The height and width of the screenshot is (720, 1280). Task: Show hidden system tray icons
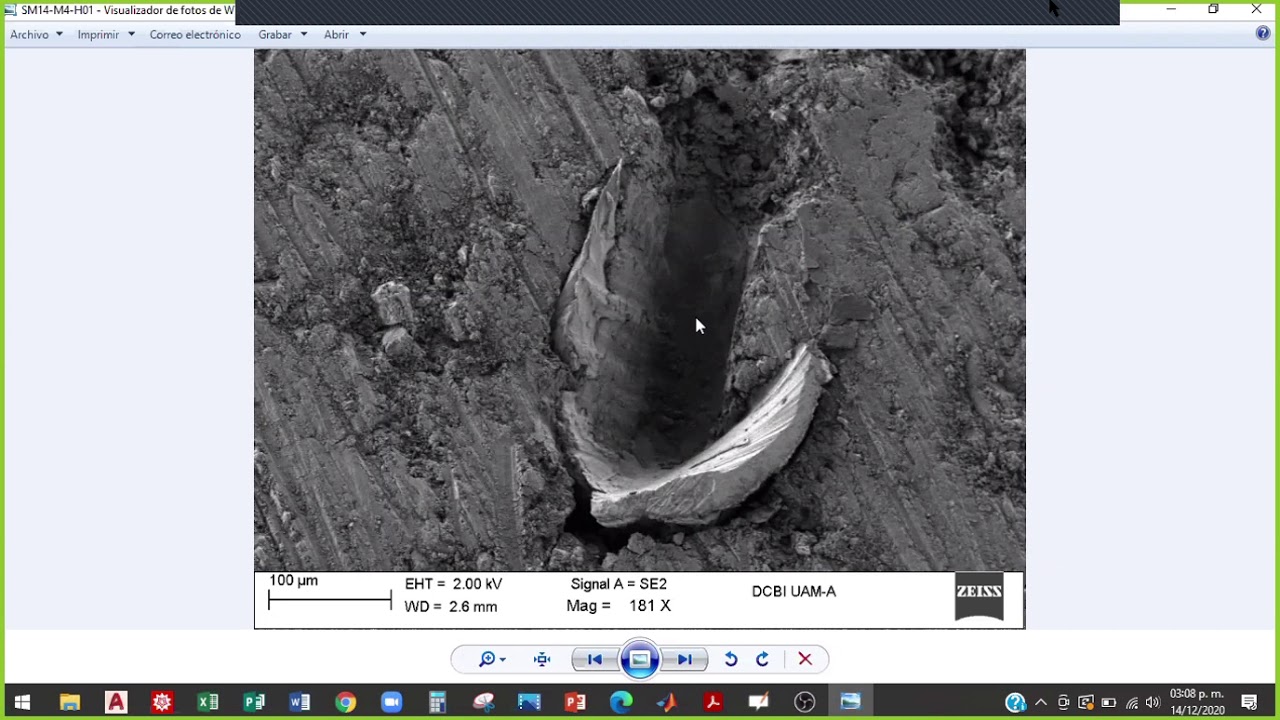click(1041, 702)
